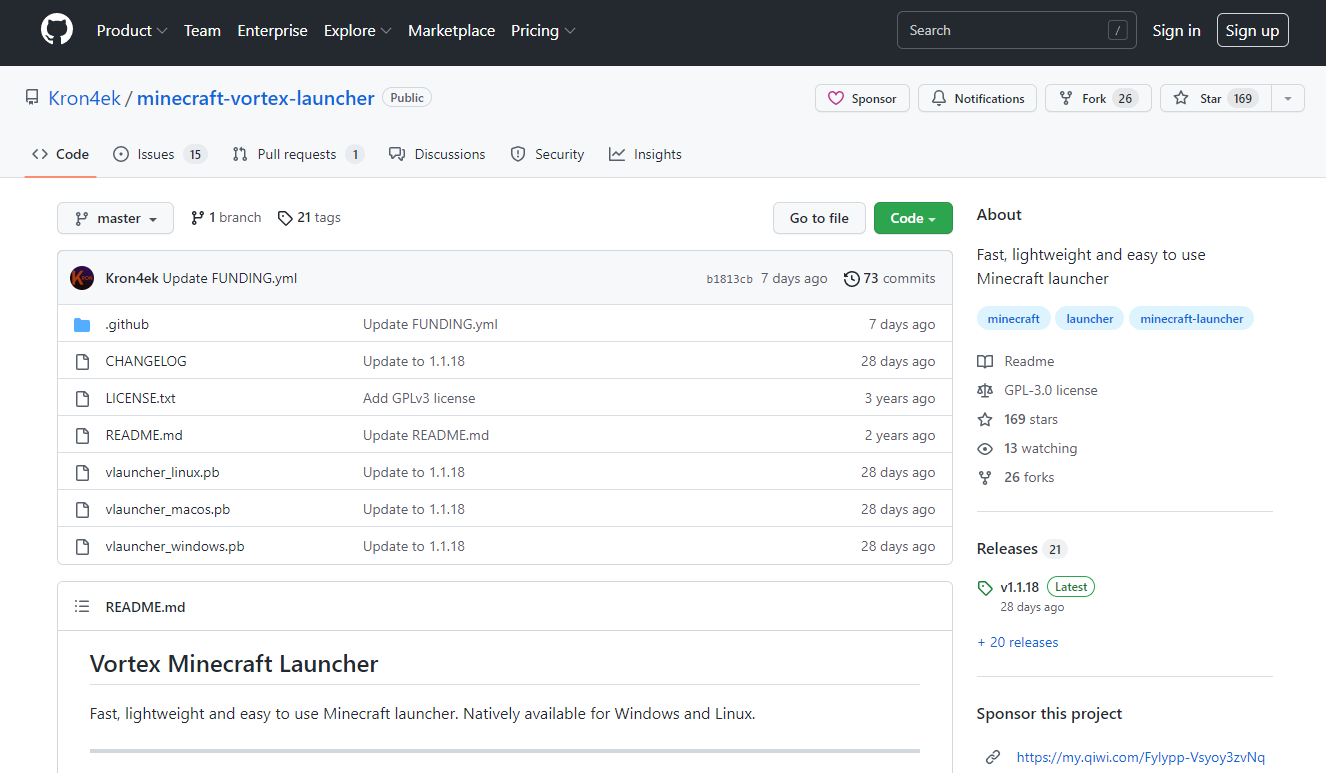Screen dimensions: 1326x773
Task: Click the README table of contents icon
Action: 82,607
